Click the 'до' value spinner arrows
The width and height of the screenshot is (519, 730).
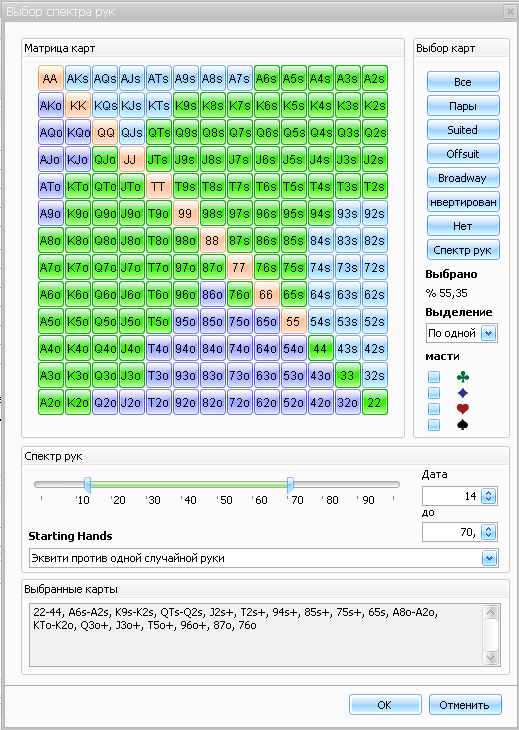coord(488,532)
